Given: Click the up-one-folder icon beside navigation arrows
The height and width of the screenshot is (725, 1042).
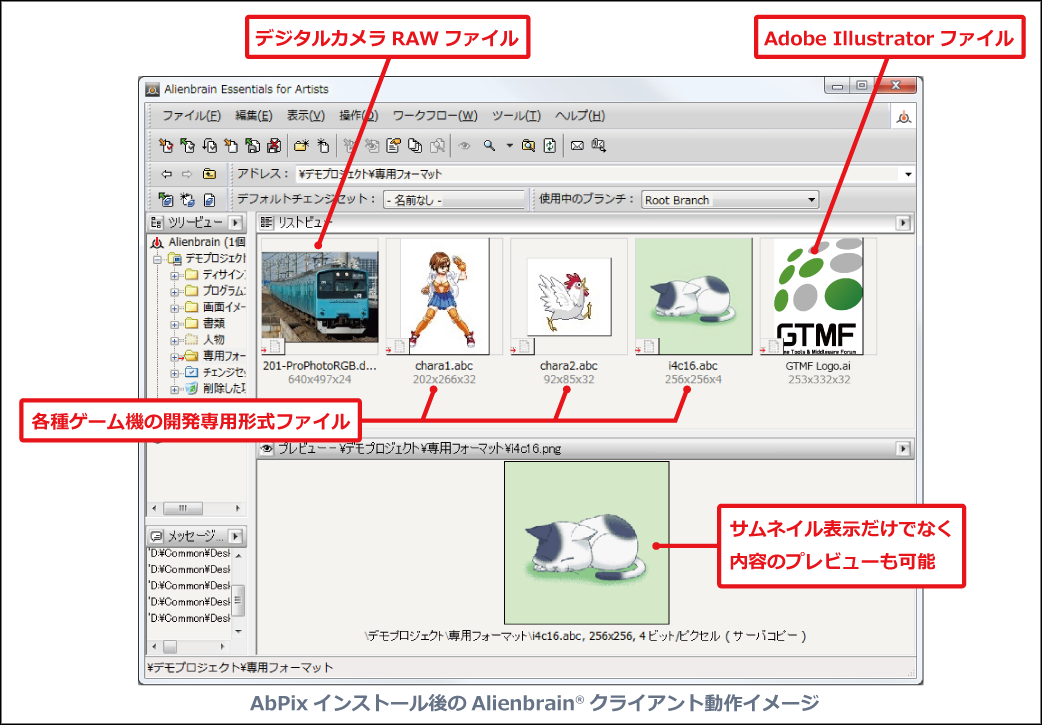Looking at the screenshot, I should point(209,174).
